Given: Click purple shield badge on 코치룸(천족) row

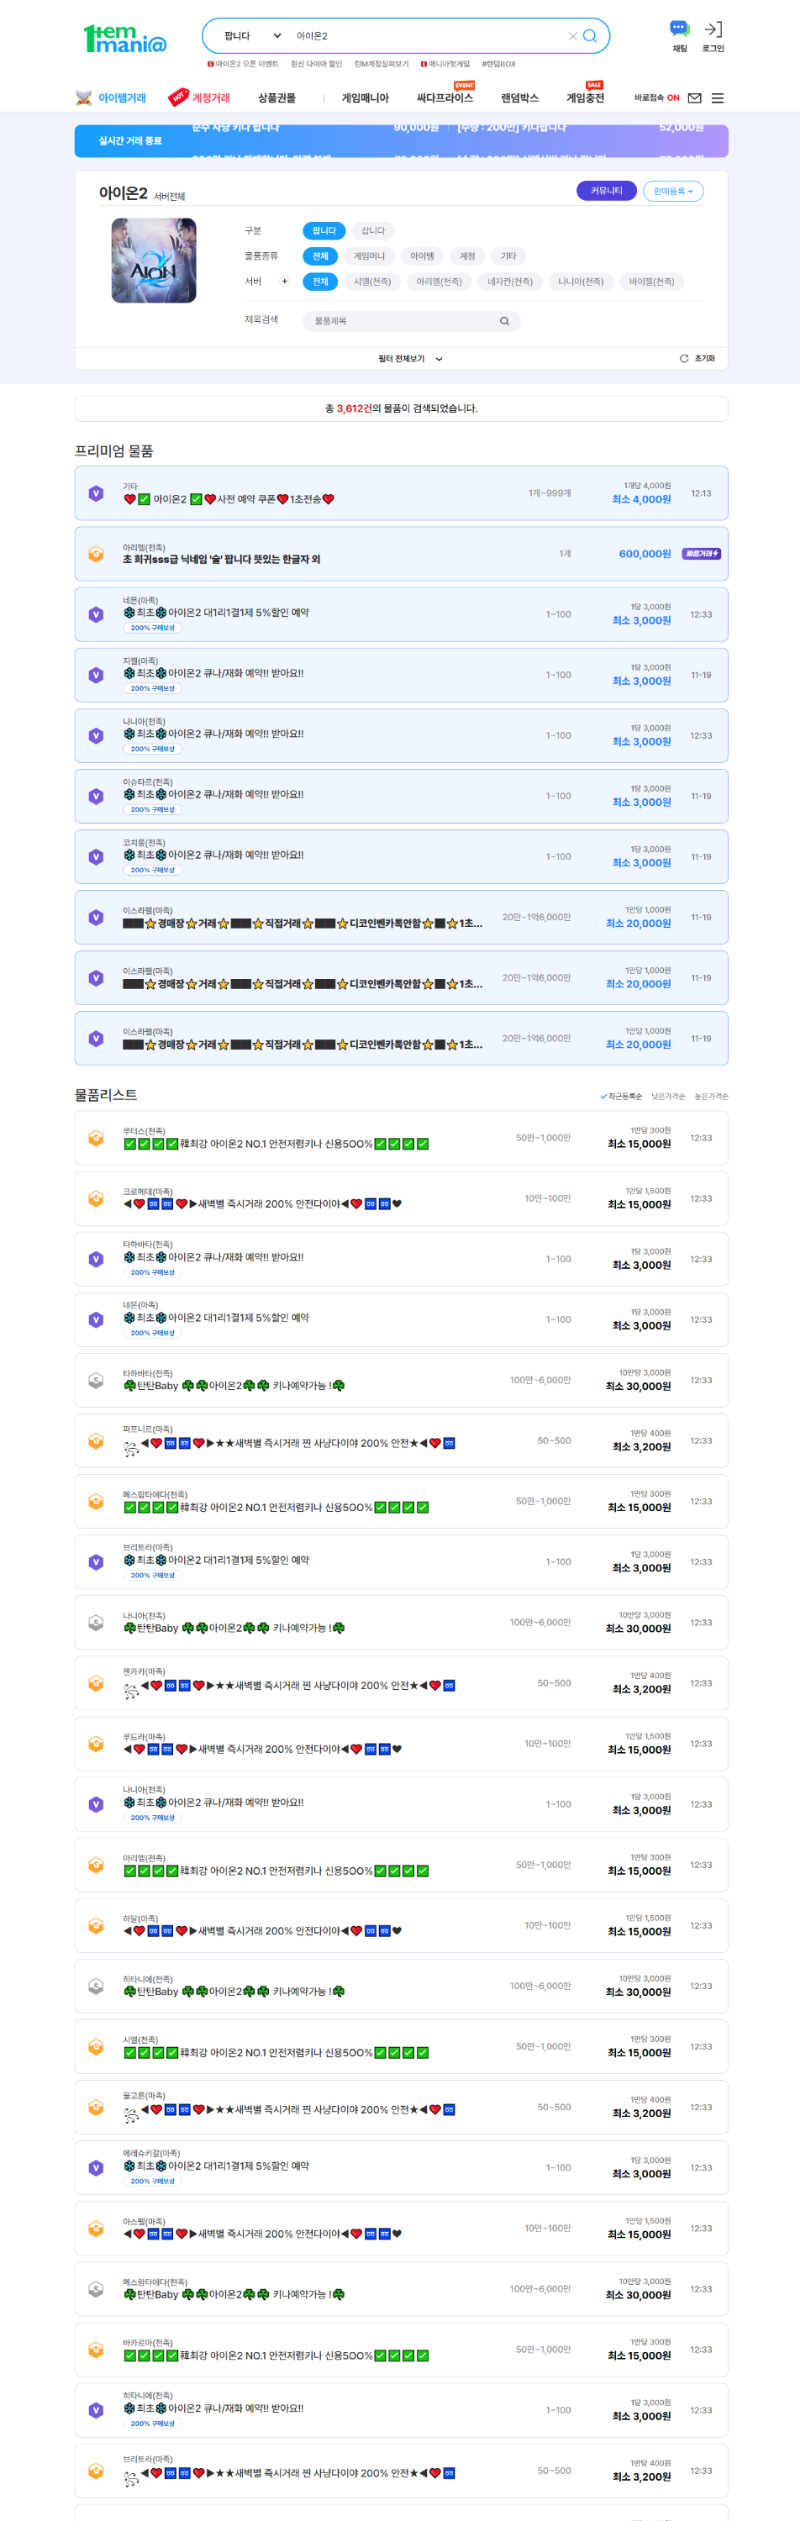Looking at the screenshot, I should pyautogui.click(x=96, y=857).
